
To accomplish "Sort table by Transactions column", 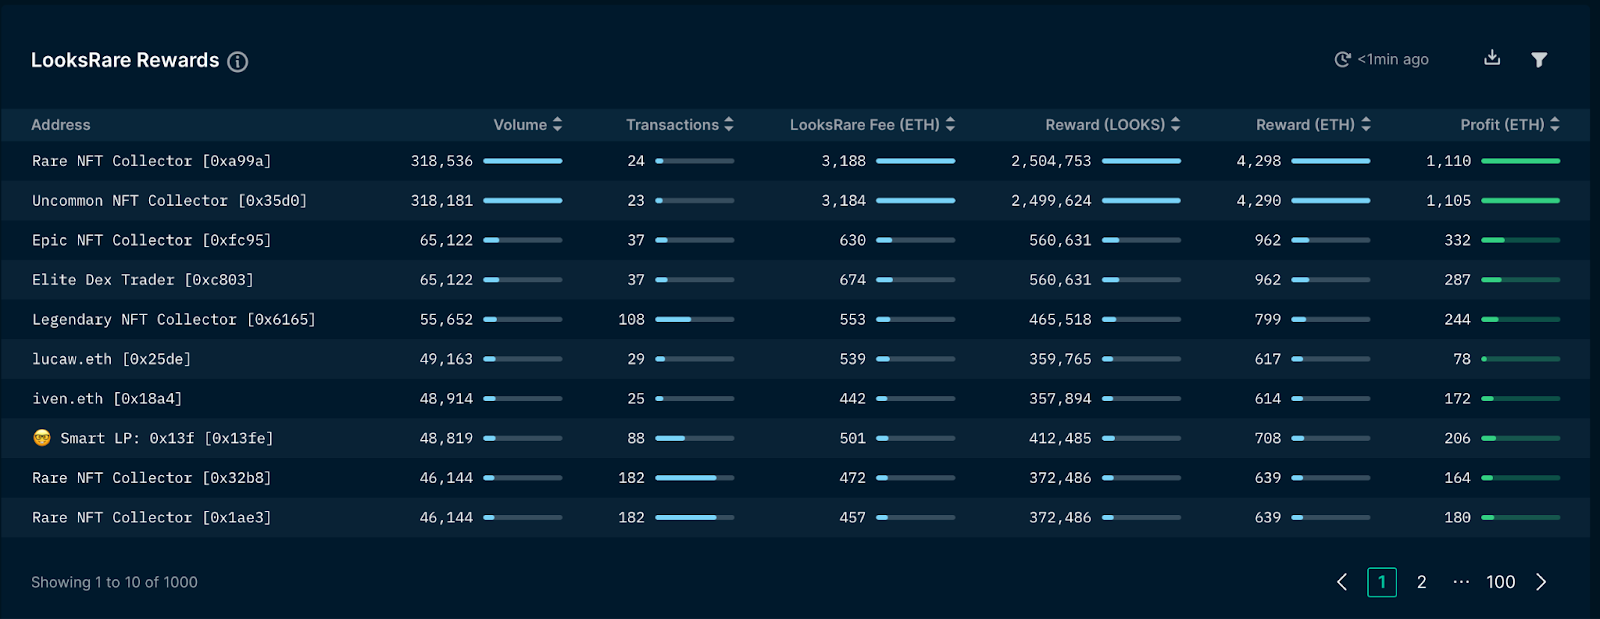I will (x=680, y=125).
